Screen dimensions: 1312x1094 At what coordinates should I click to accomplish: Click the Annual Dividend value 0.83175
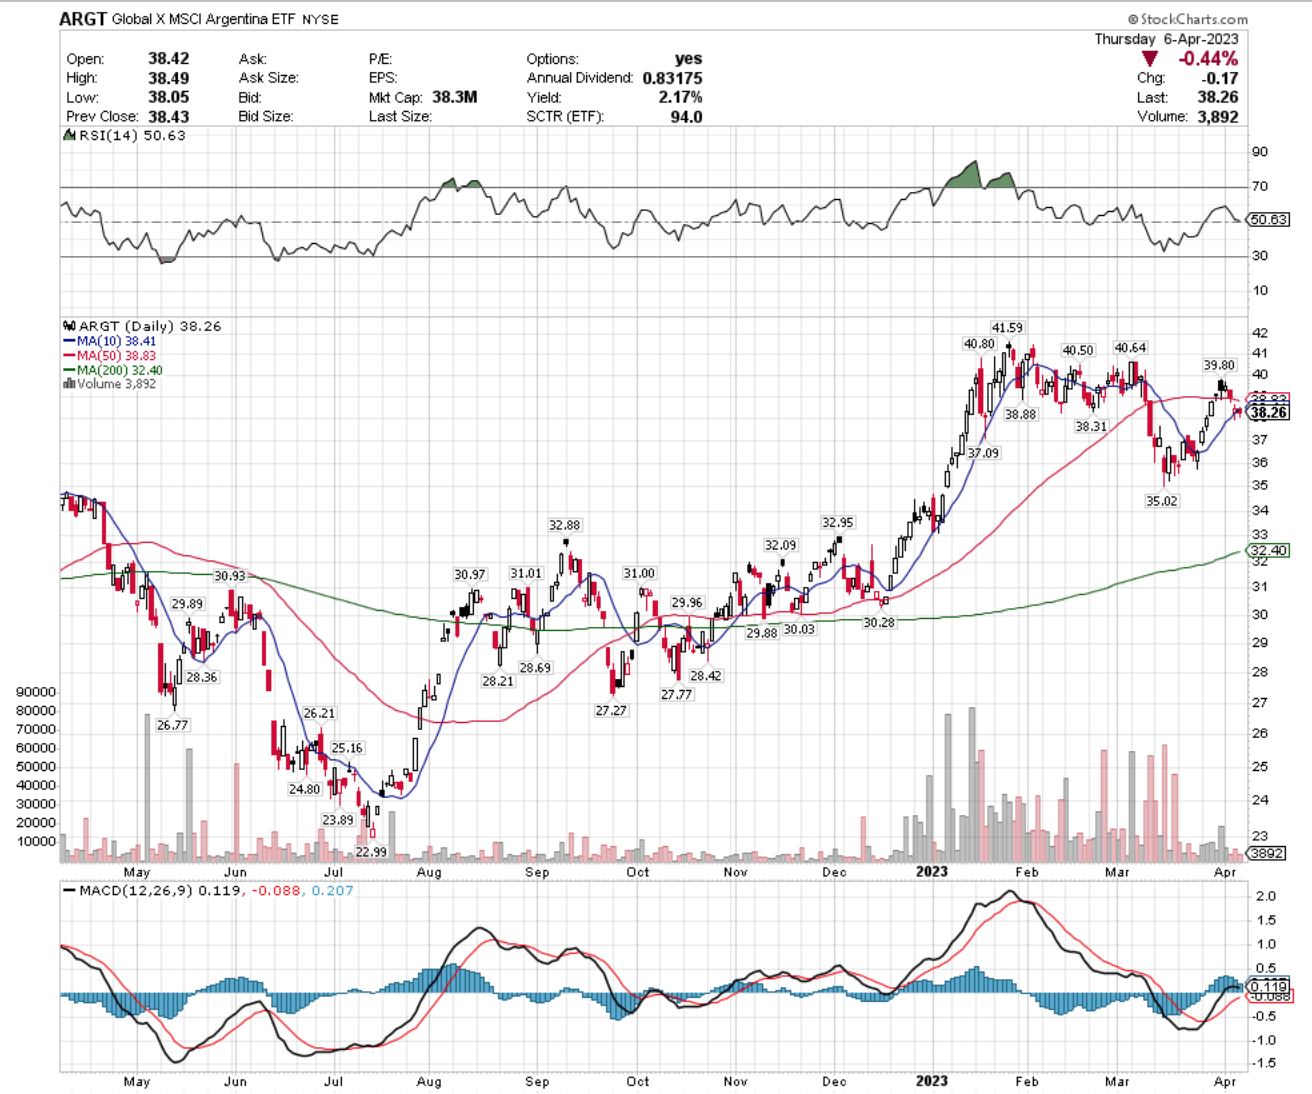point(672,78)
